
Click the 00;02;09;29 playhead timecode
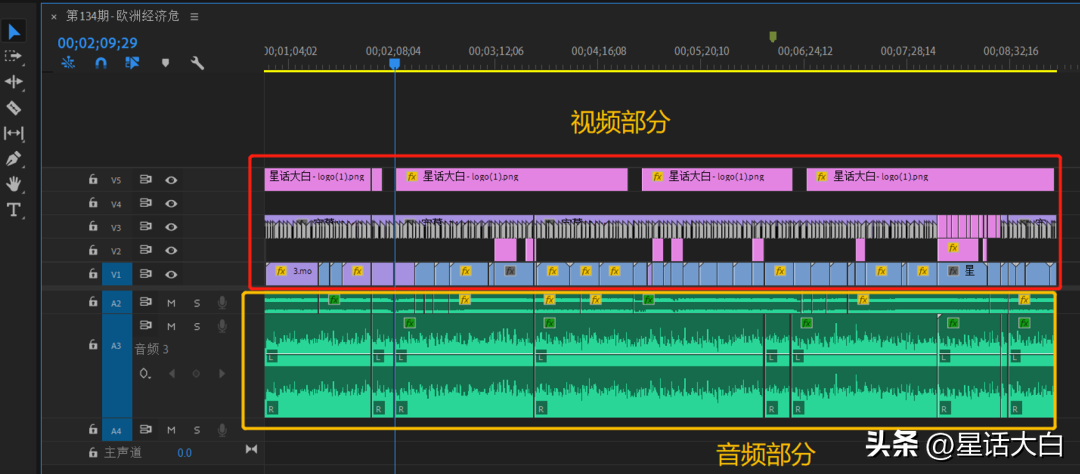point(97,43)
